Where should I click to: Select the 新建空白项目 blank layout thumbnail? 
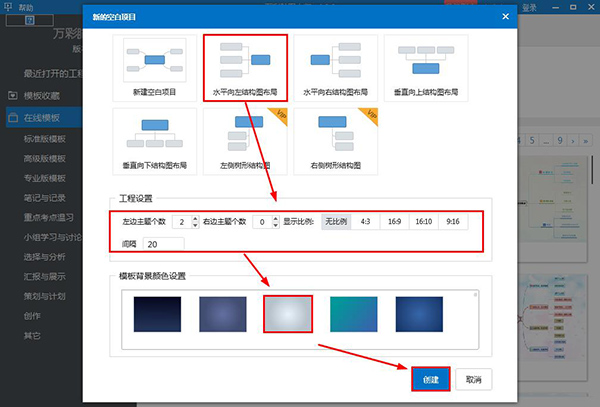[x=155, y=68]
